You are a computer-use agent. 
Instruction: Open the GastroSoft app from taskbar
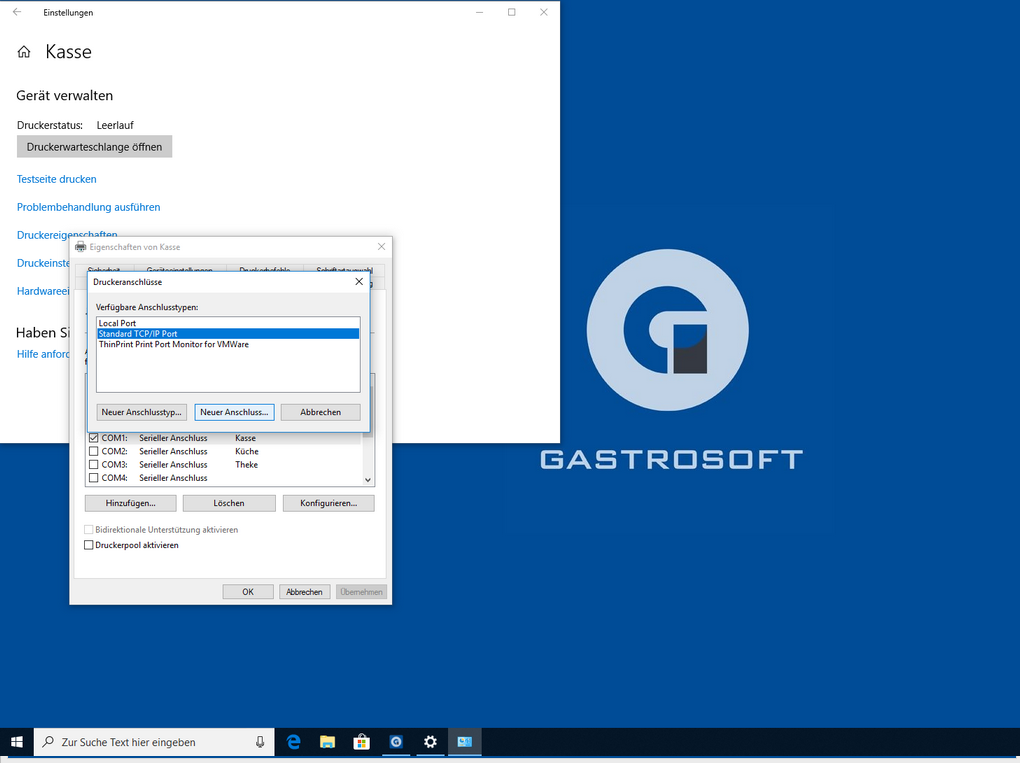pyautogui.click(x=396, y=742)
